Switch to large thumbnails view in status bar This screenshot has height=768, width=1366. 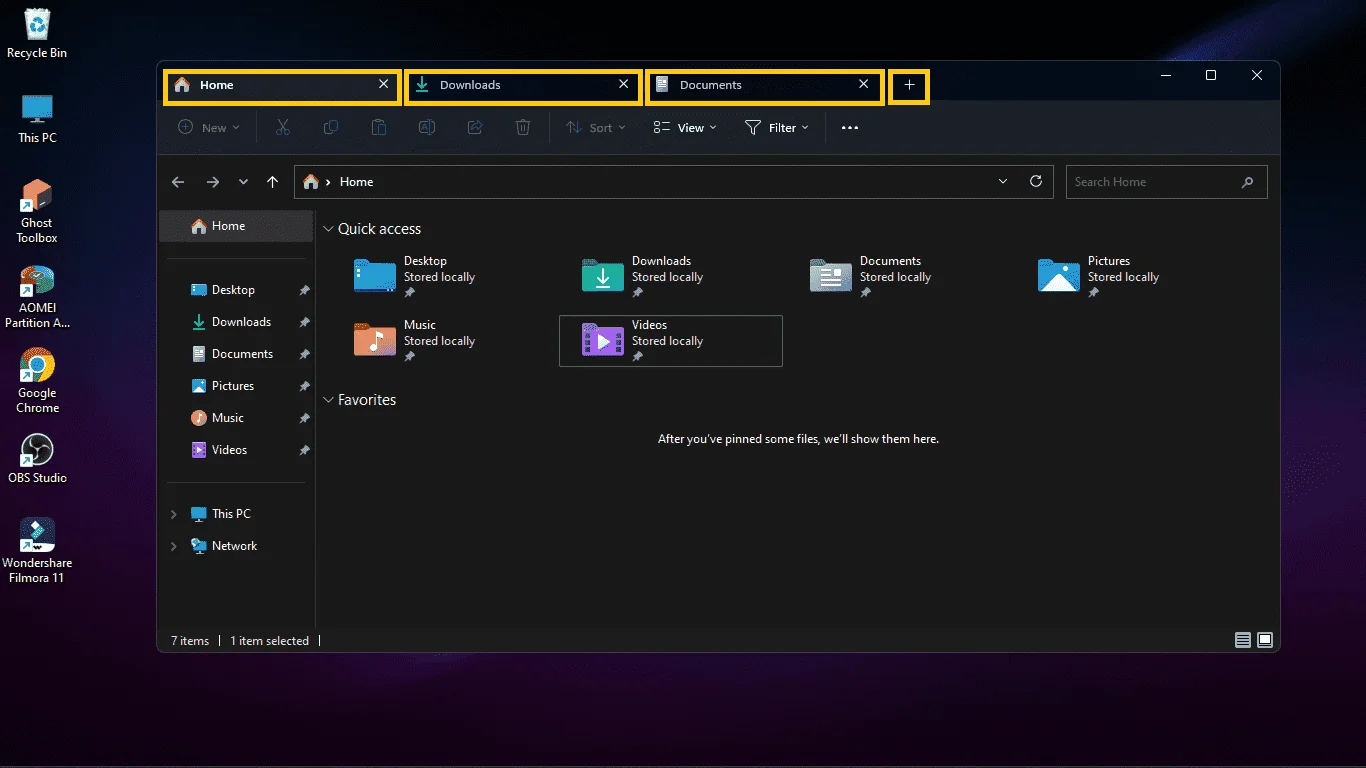(x=1265, y=640)
